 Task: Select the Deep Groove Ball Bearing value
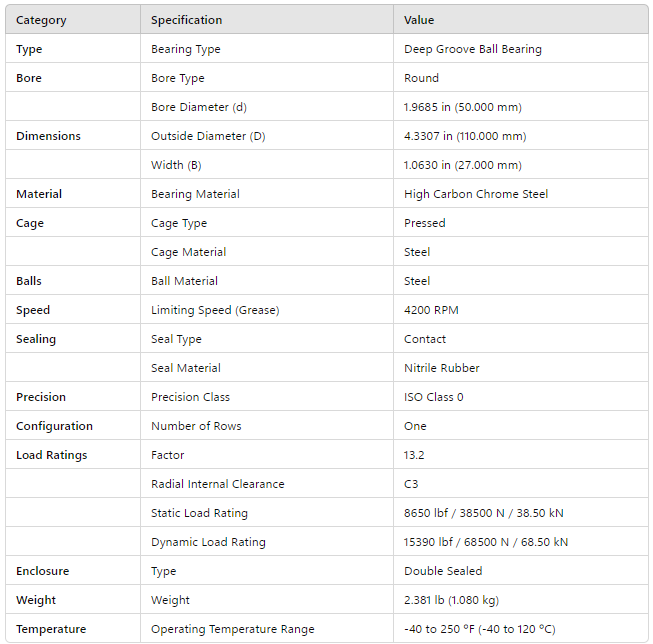(x=472, y=49)
